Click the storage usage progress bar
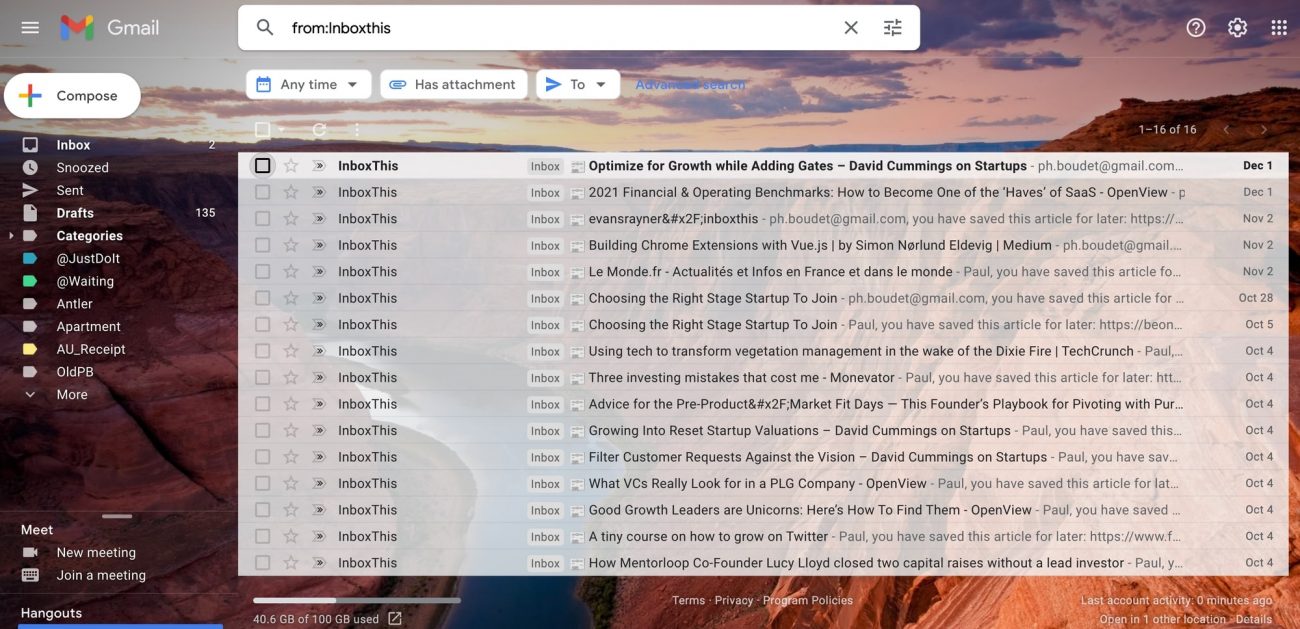The height and width of the screenshot is (629, 1300). pos(357,600)
